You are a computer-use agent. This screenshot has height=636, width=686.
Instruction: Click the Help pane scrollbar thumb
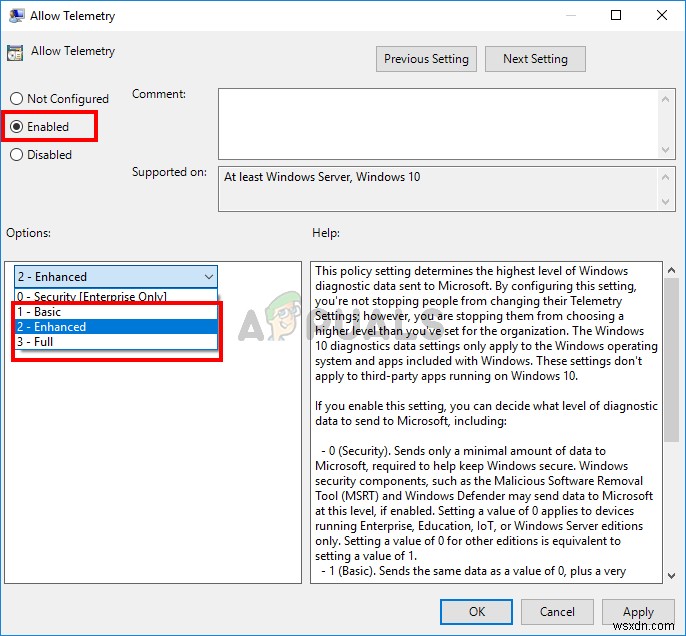coord(672,360)
